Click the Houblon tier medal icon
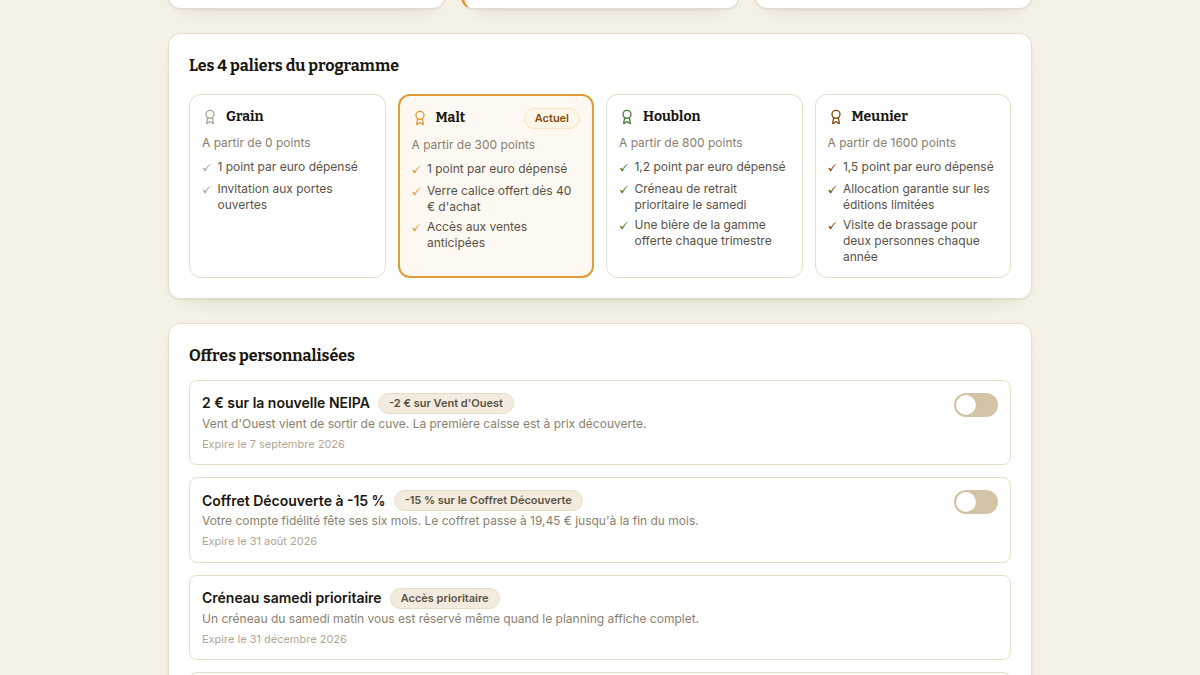Viewport: 1200px width, 675px height. (627, 117)
